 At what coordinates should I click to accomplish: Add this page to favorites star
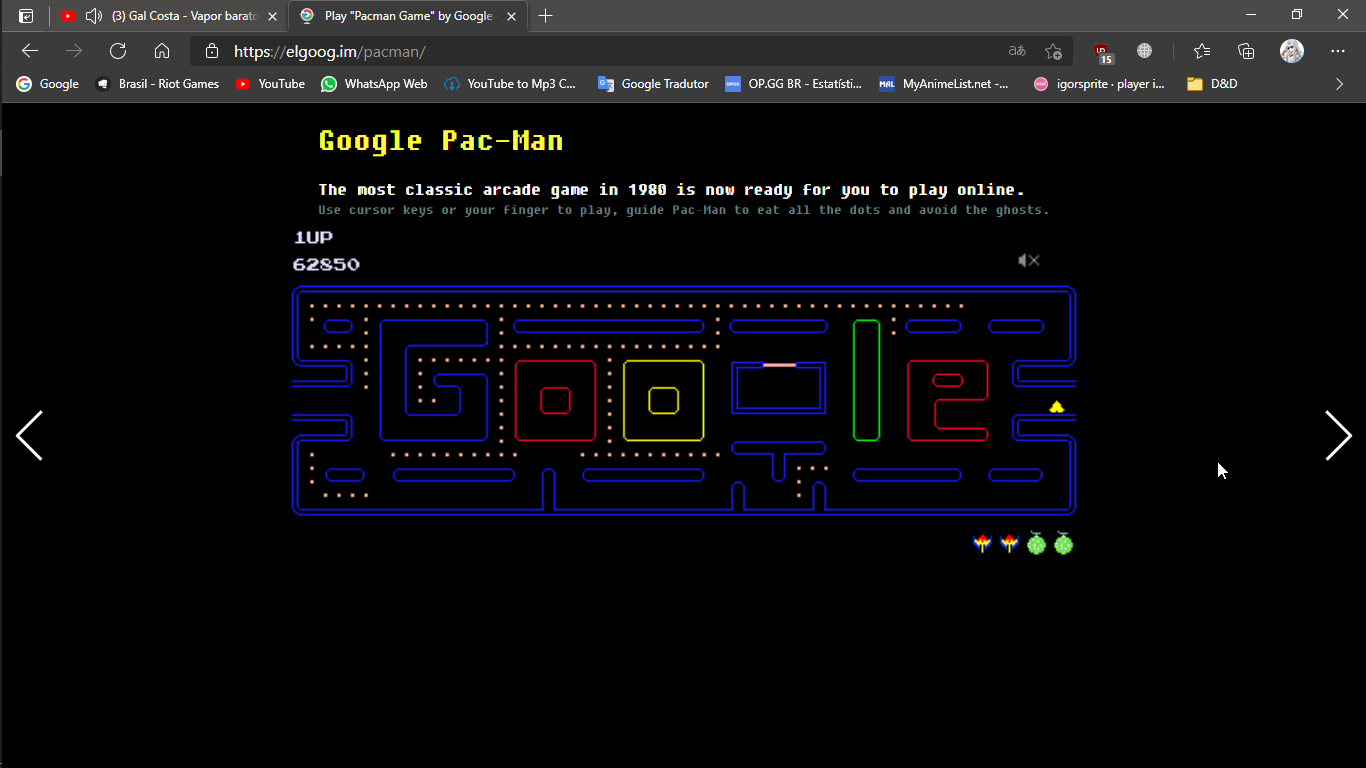(x=1053, y=51)
